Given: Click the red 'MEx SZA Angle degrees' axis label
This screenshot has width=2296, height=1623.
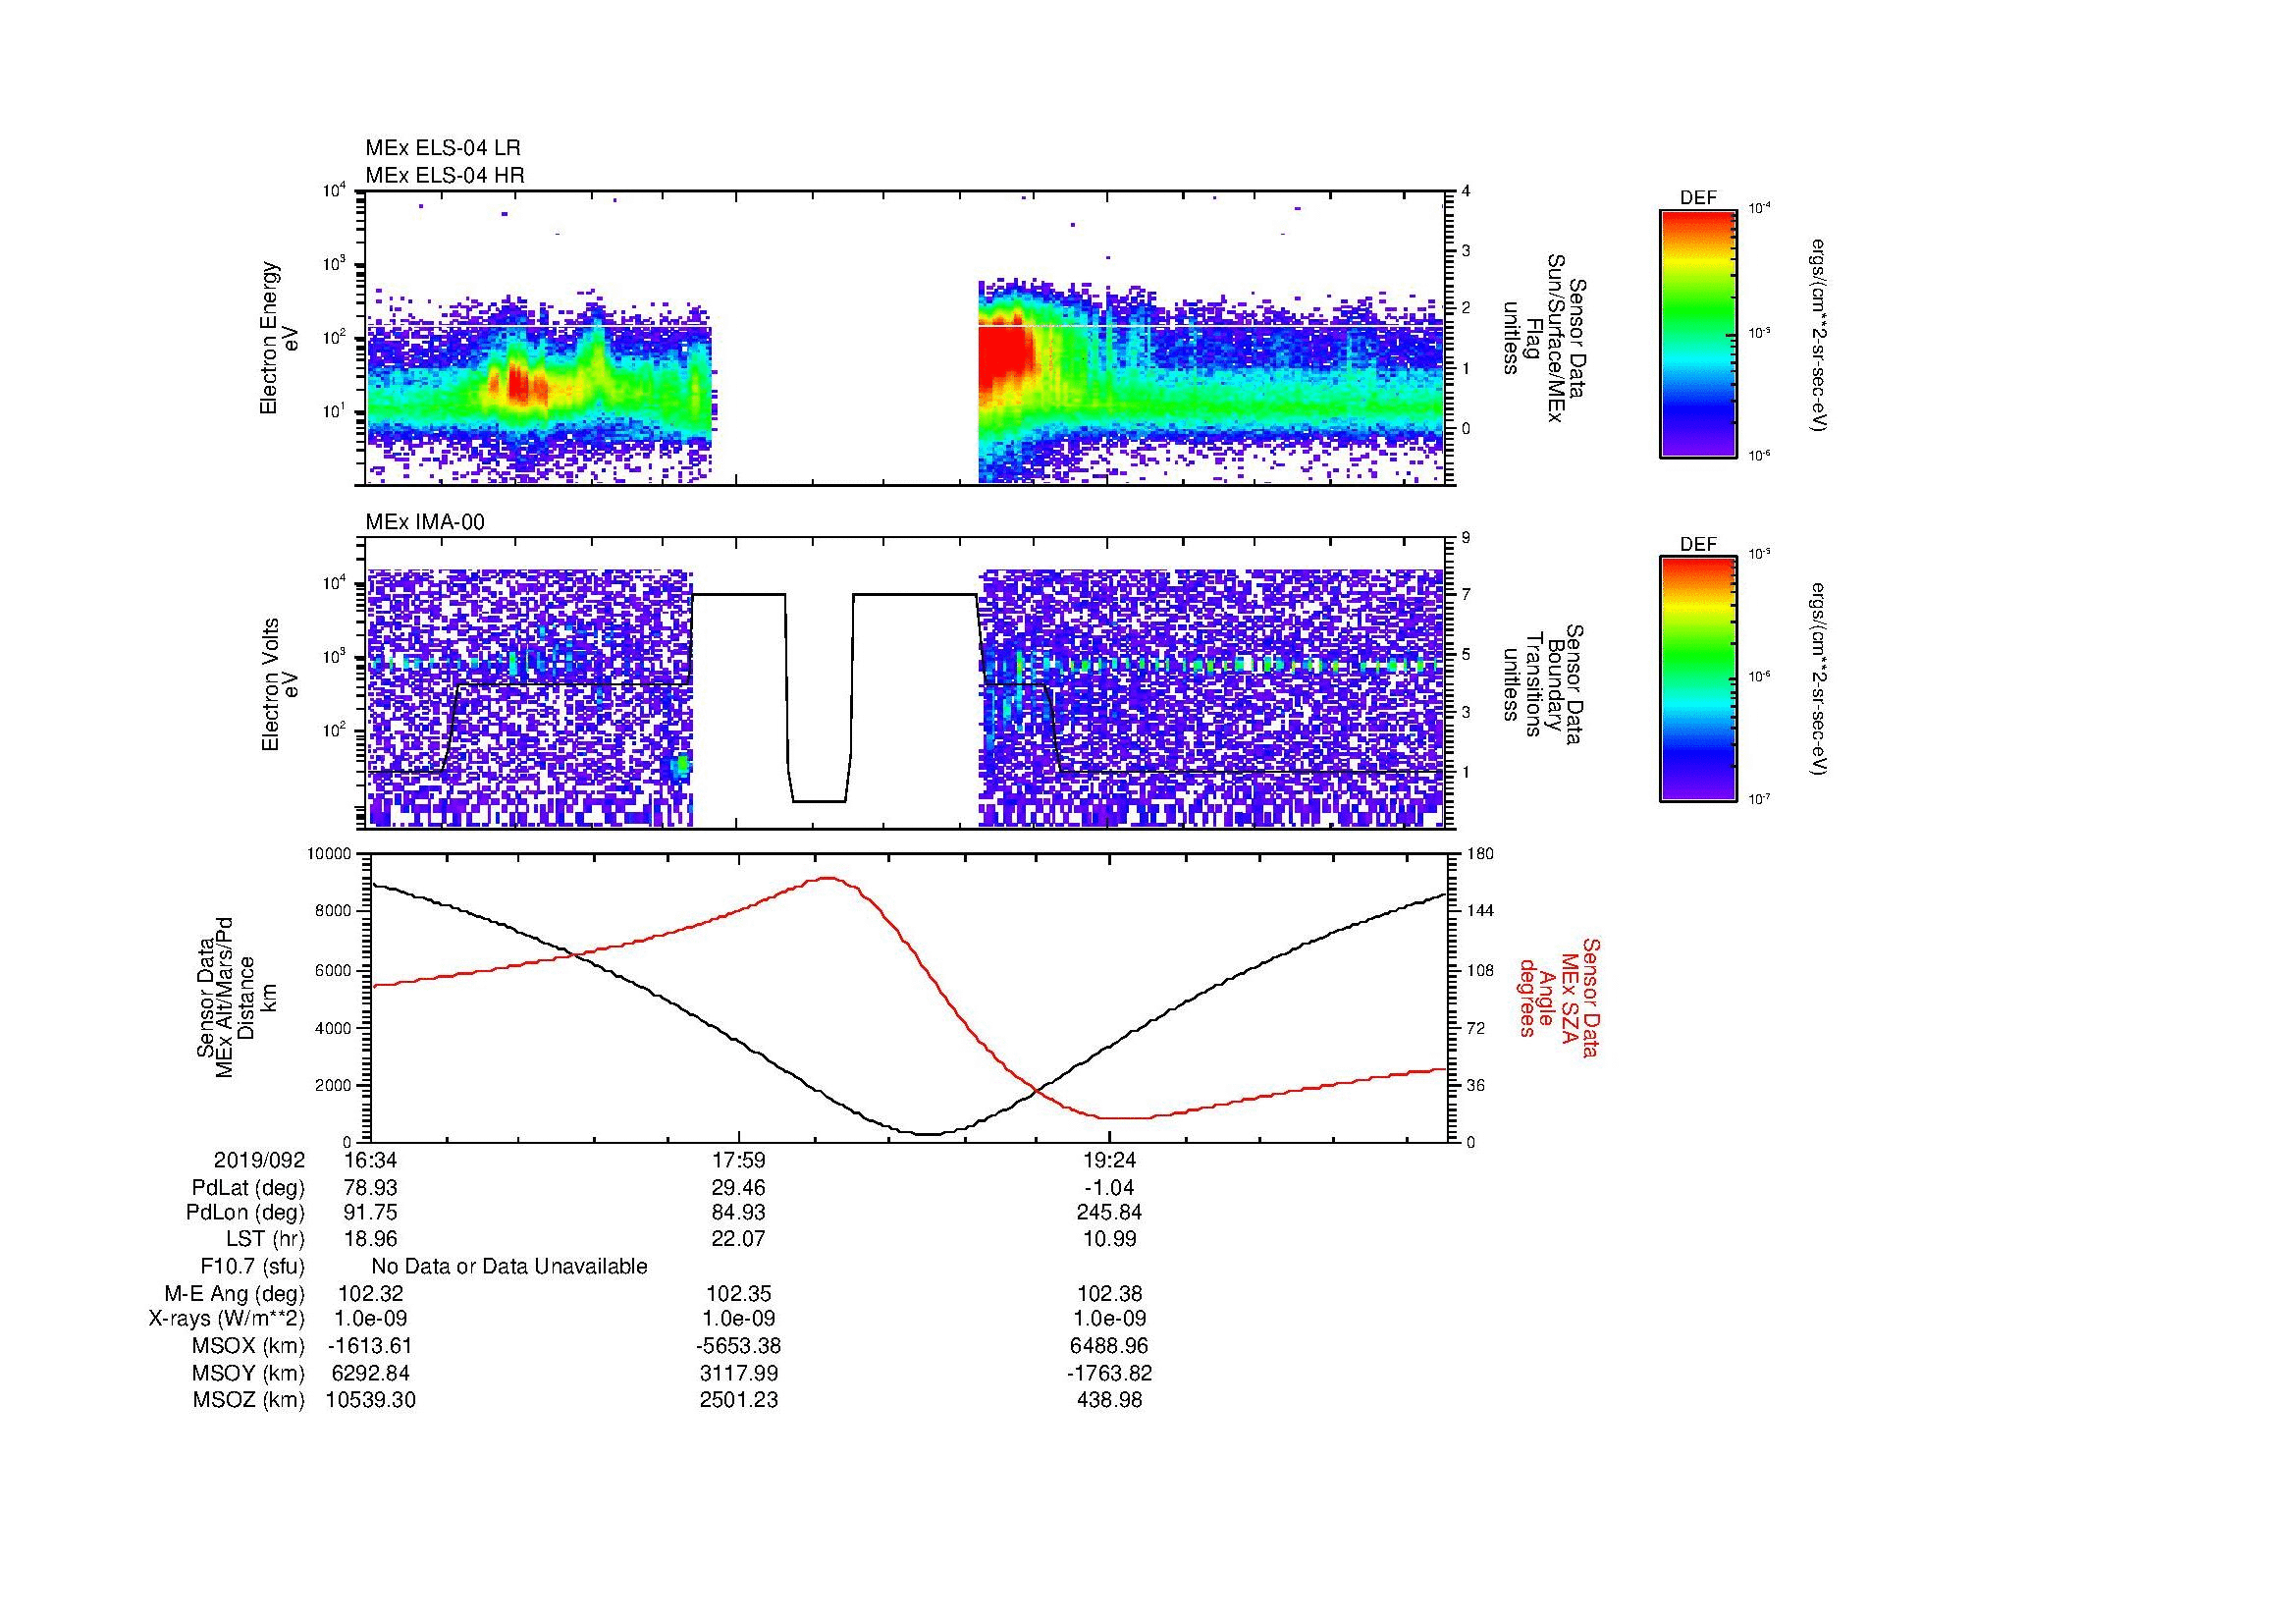Looking at the screenshot, I should (1558, 997).
